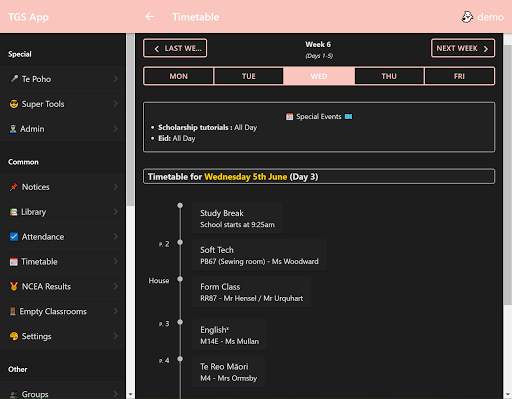Click the period 2 timeline dot

pos(180,242)
